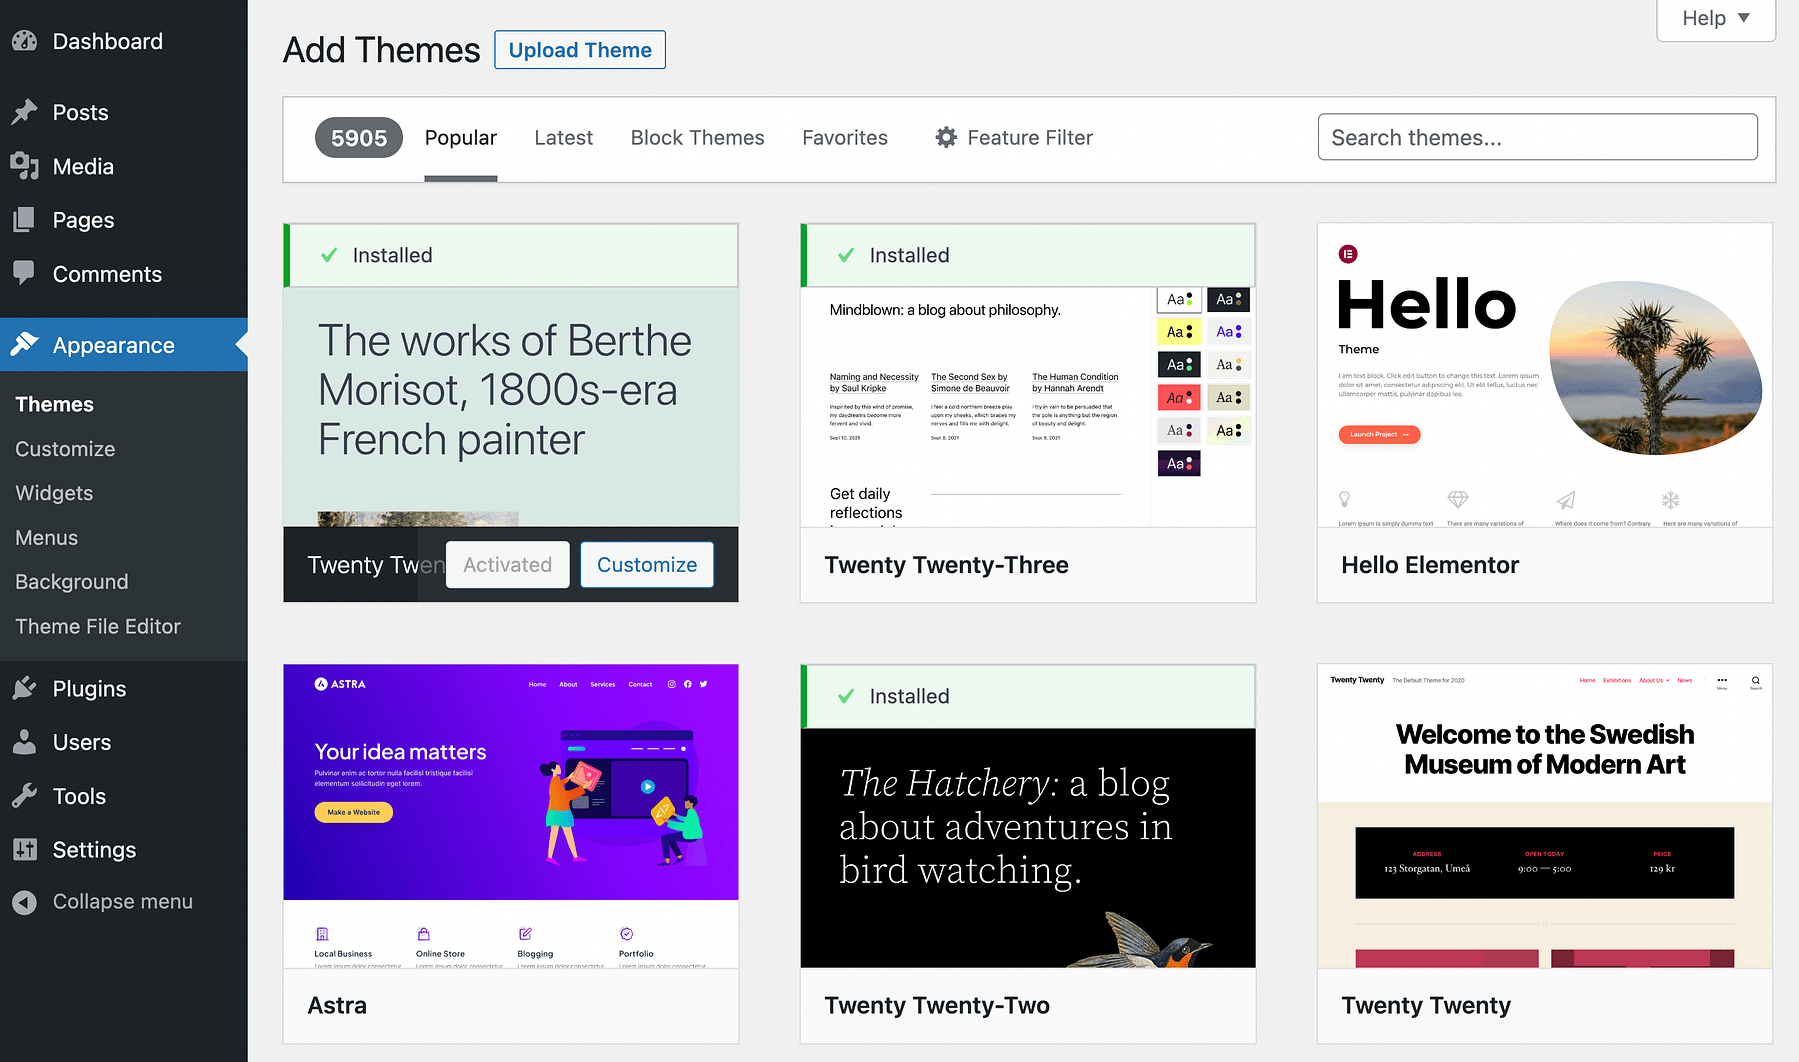Select the Appearance paintbrush icon
The image size is (1799, 1062).
pyautogui.click(x=24, y=344)
